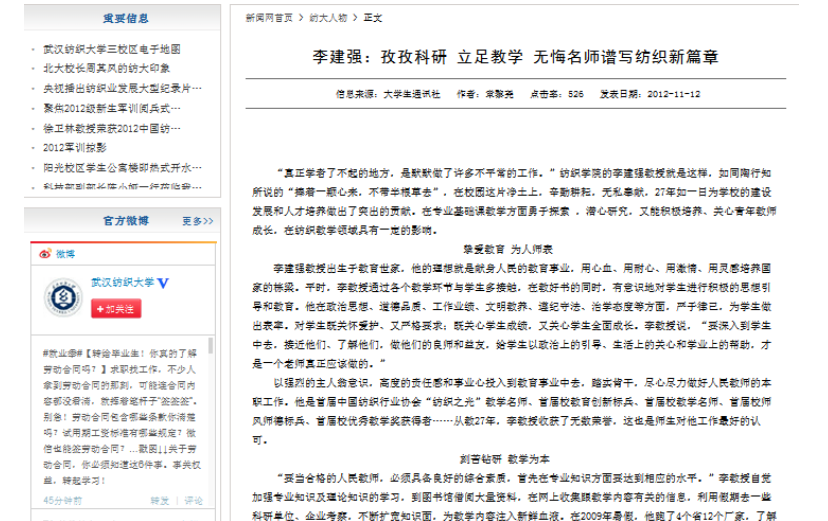This screenshot has height=521, width=828.
Task: Open 徐卫林教授荣获2012中国纺 link
Action: click(112, 128)
